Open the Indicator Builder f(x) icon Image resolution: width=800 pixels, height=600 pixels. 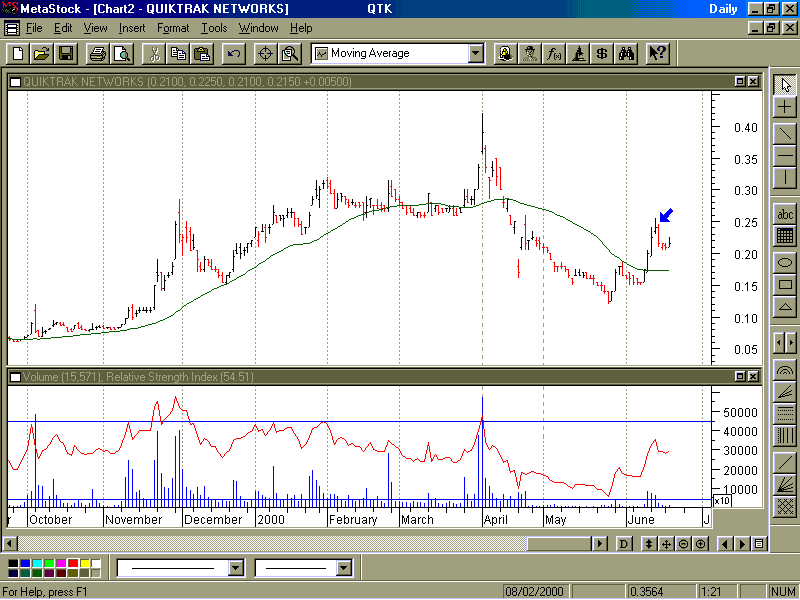pos(554,53)
